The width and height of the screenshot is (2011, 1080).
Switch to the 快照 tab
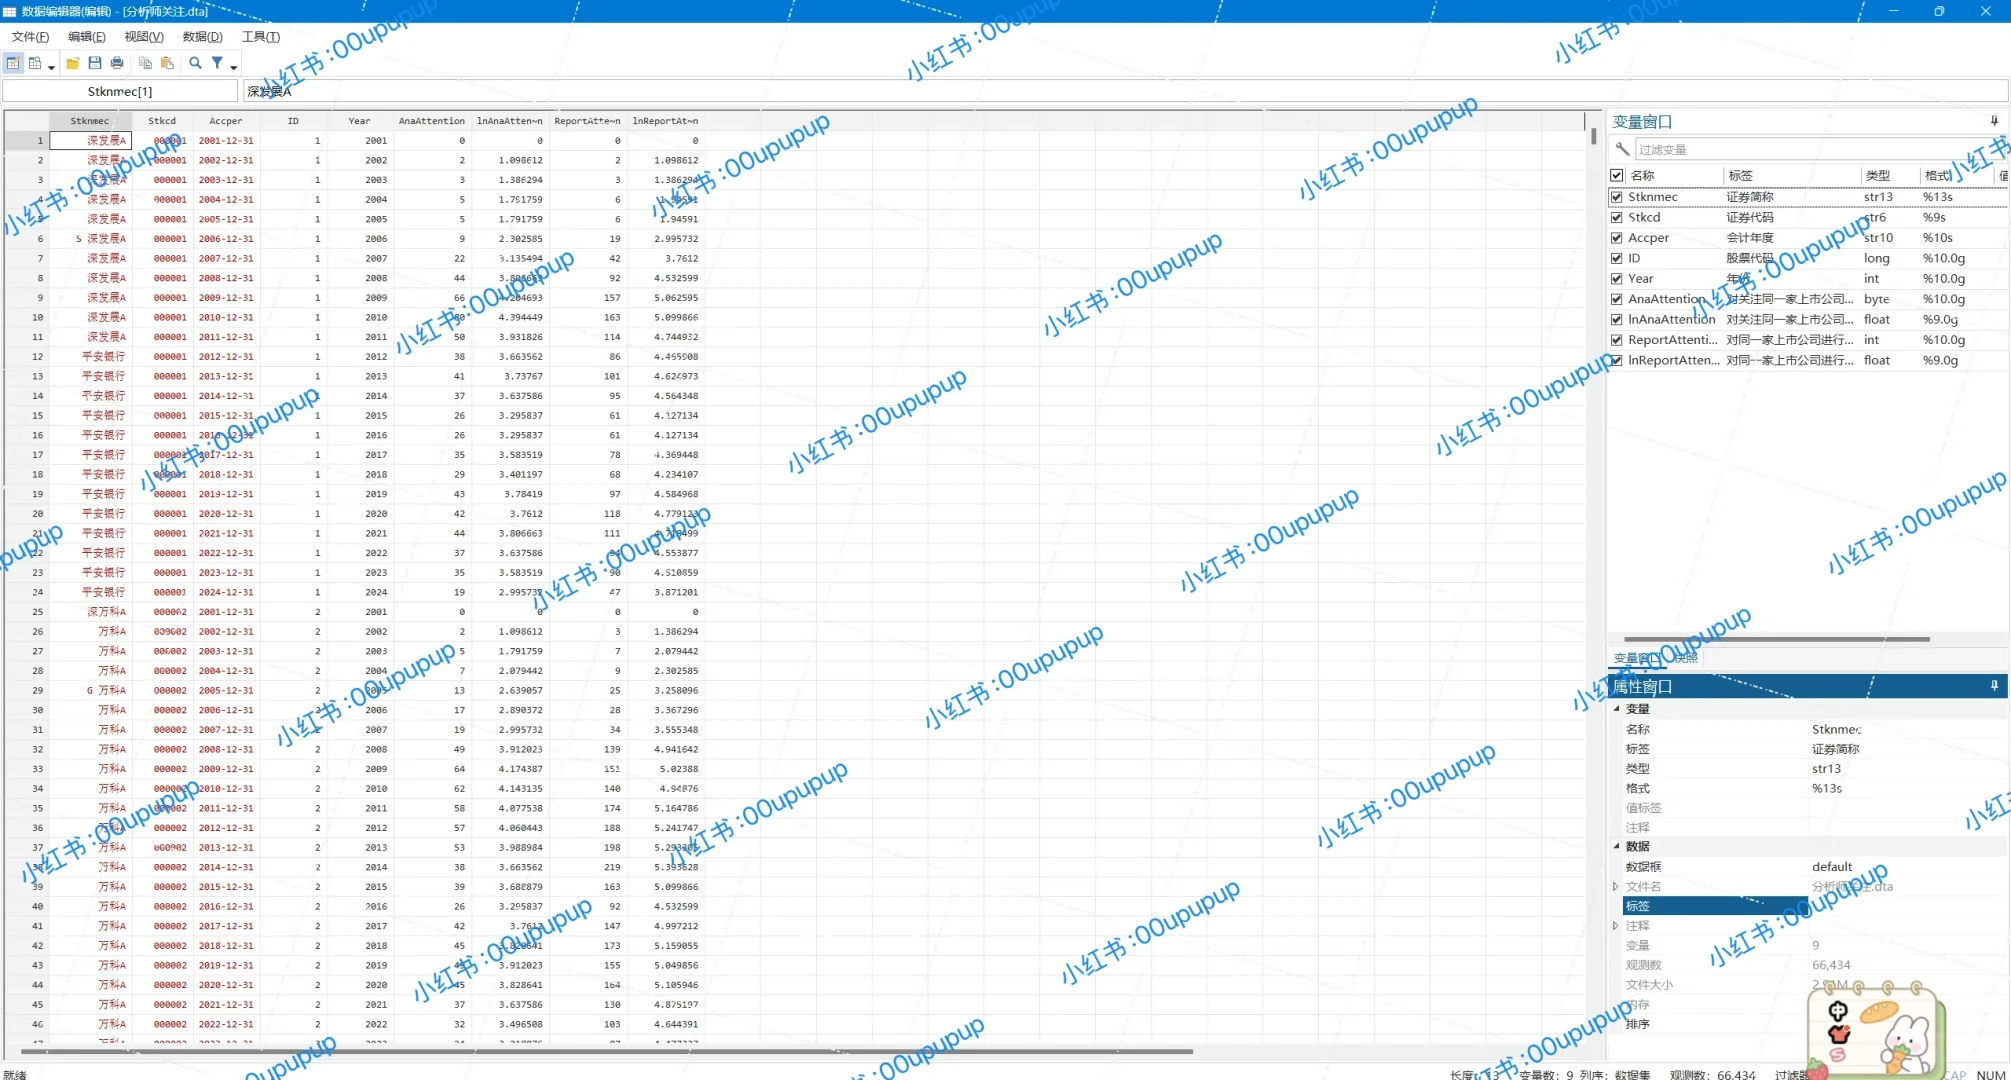tap(1686, 658)
